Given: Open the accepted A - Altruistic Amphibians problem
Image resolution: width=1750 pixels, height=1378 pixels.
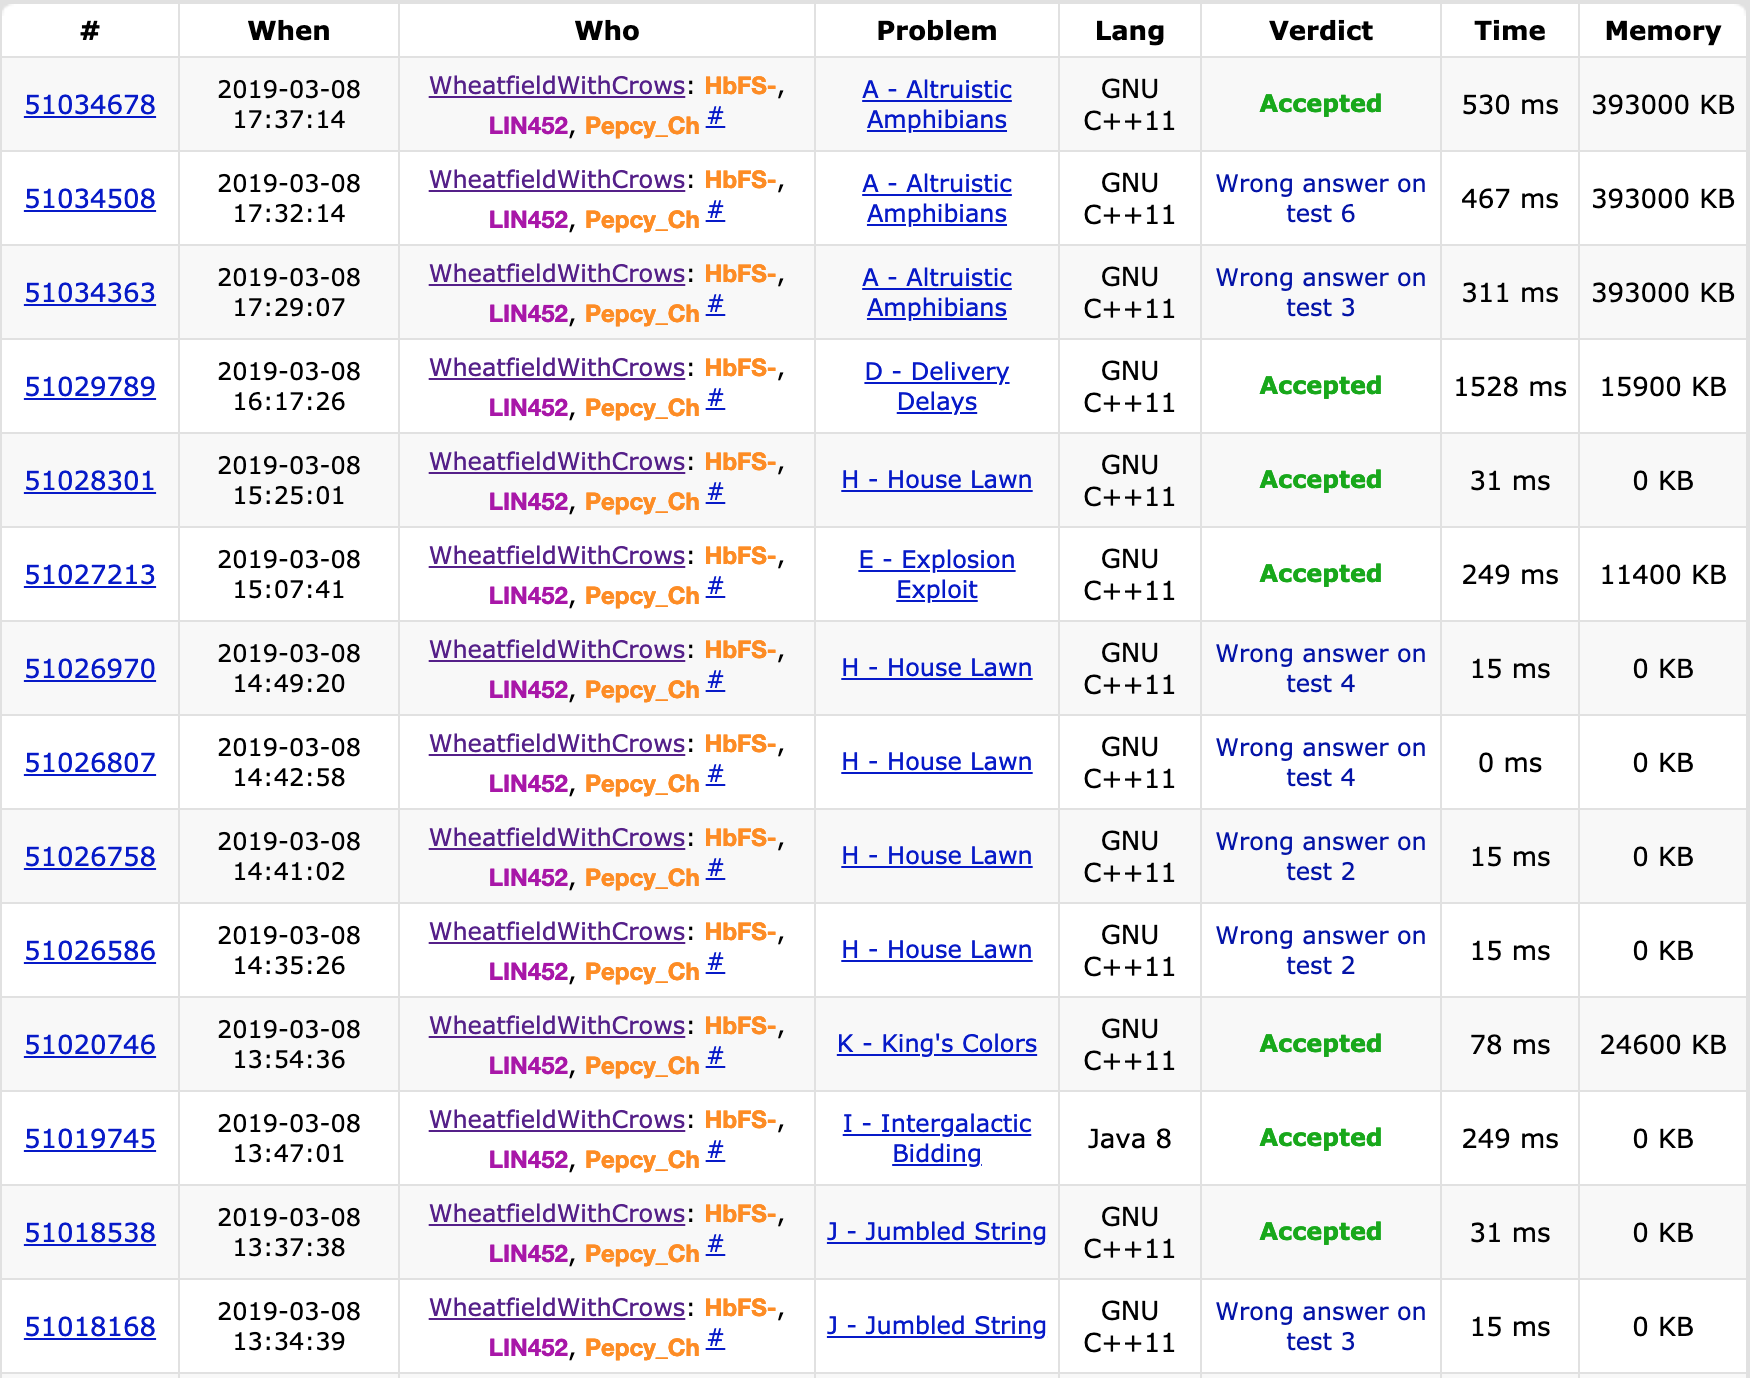Looking at the screenshot, I should point(936,105).
